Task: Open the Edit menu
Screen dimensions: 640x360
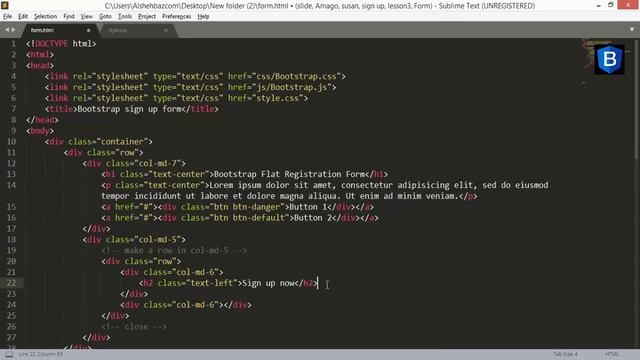Action: (23, 16)
